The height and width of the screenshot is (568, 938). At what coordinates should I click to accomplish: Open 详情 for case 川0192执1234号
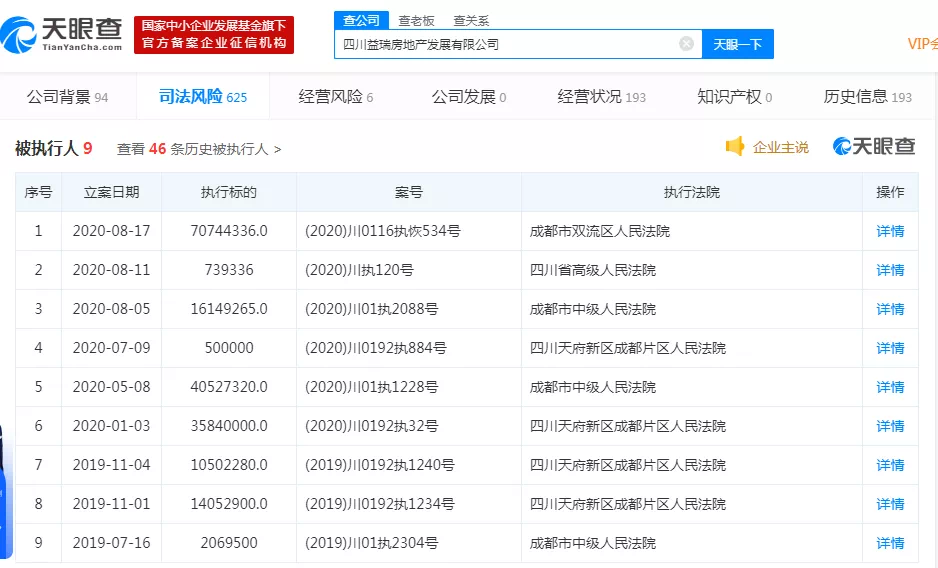pos(890,504)
